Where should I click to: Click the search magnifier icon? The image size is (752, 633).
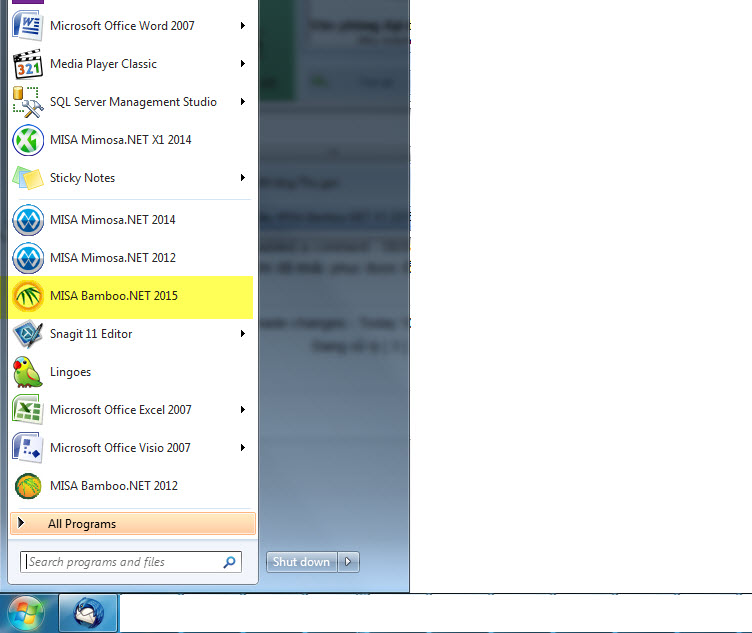[229, 562]
